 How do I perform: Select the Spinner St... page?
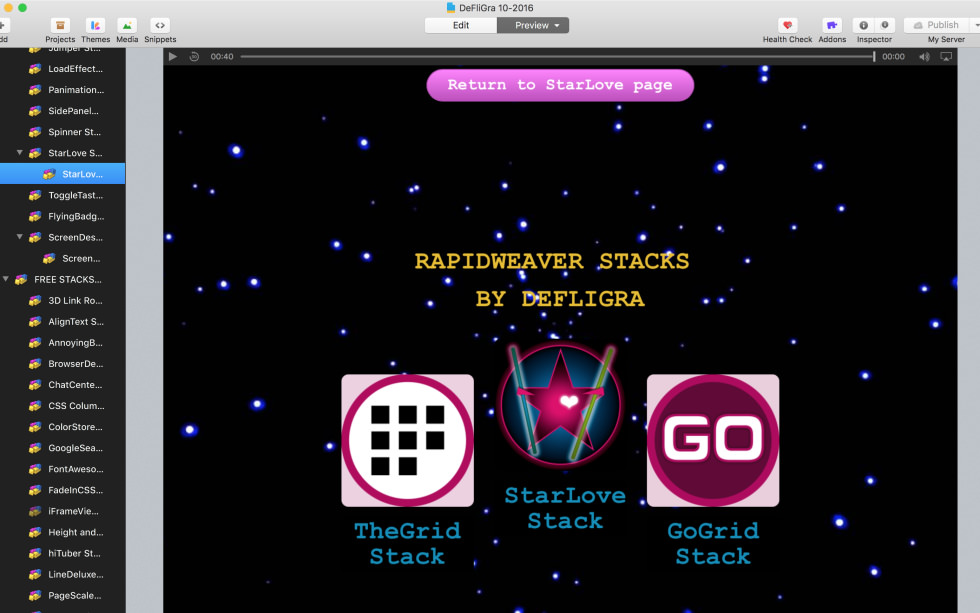[x=62, y=132]
